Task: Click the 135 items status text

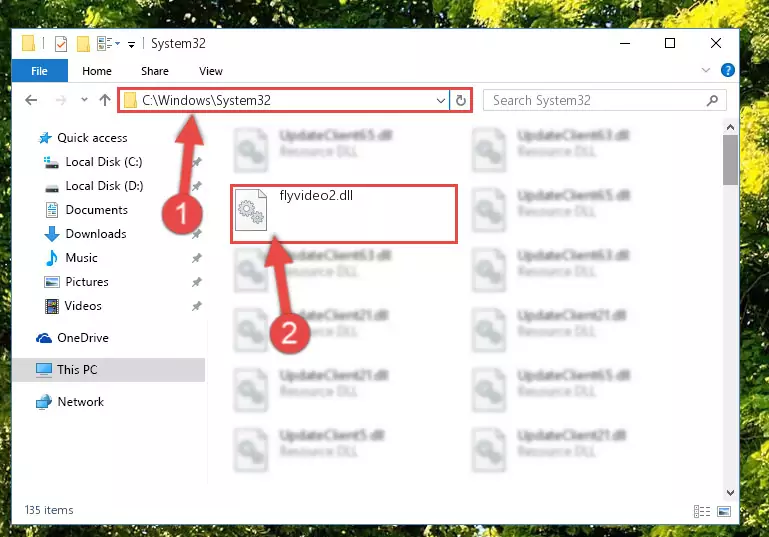Action: [x=49, y=510]
